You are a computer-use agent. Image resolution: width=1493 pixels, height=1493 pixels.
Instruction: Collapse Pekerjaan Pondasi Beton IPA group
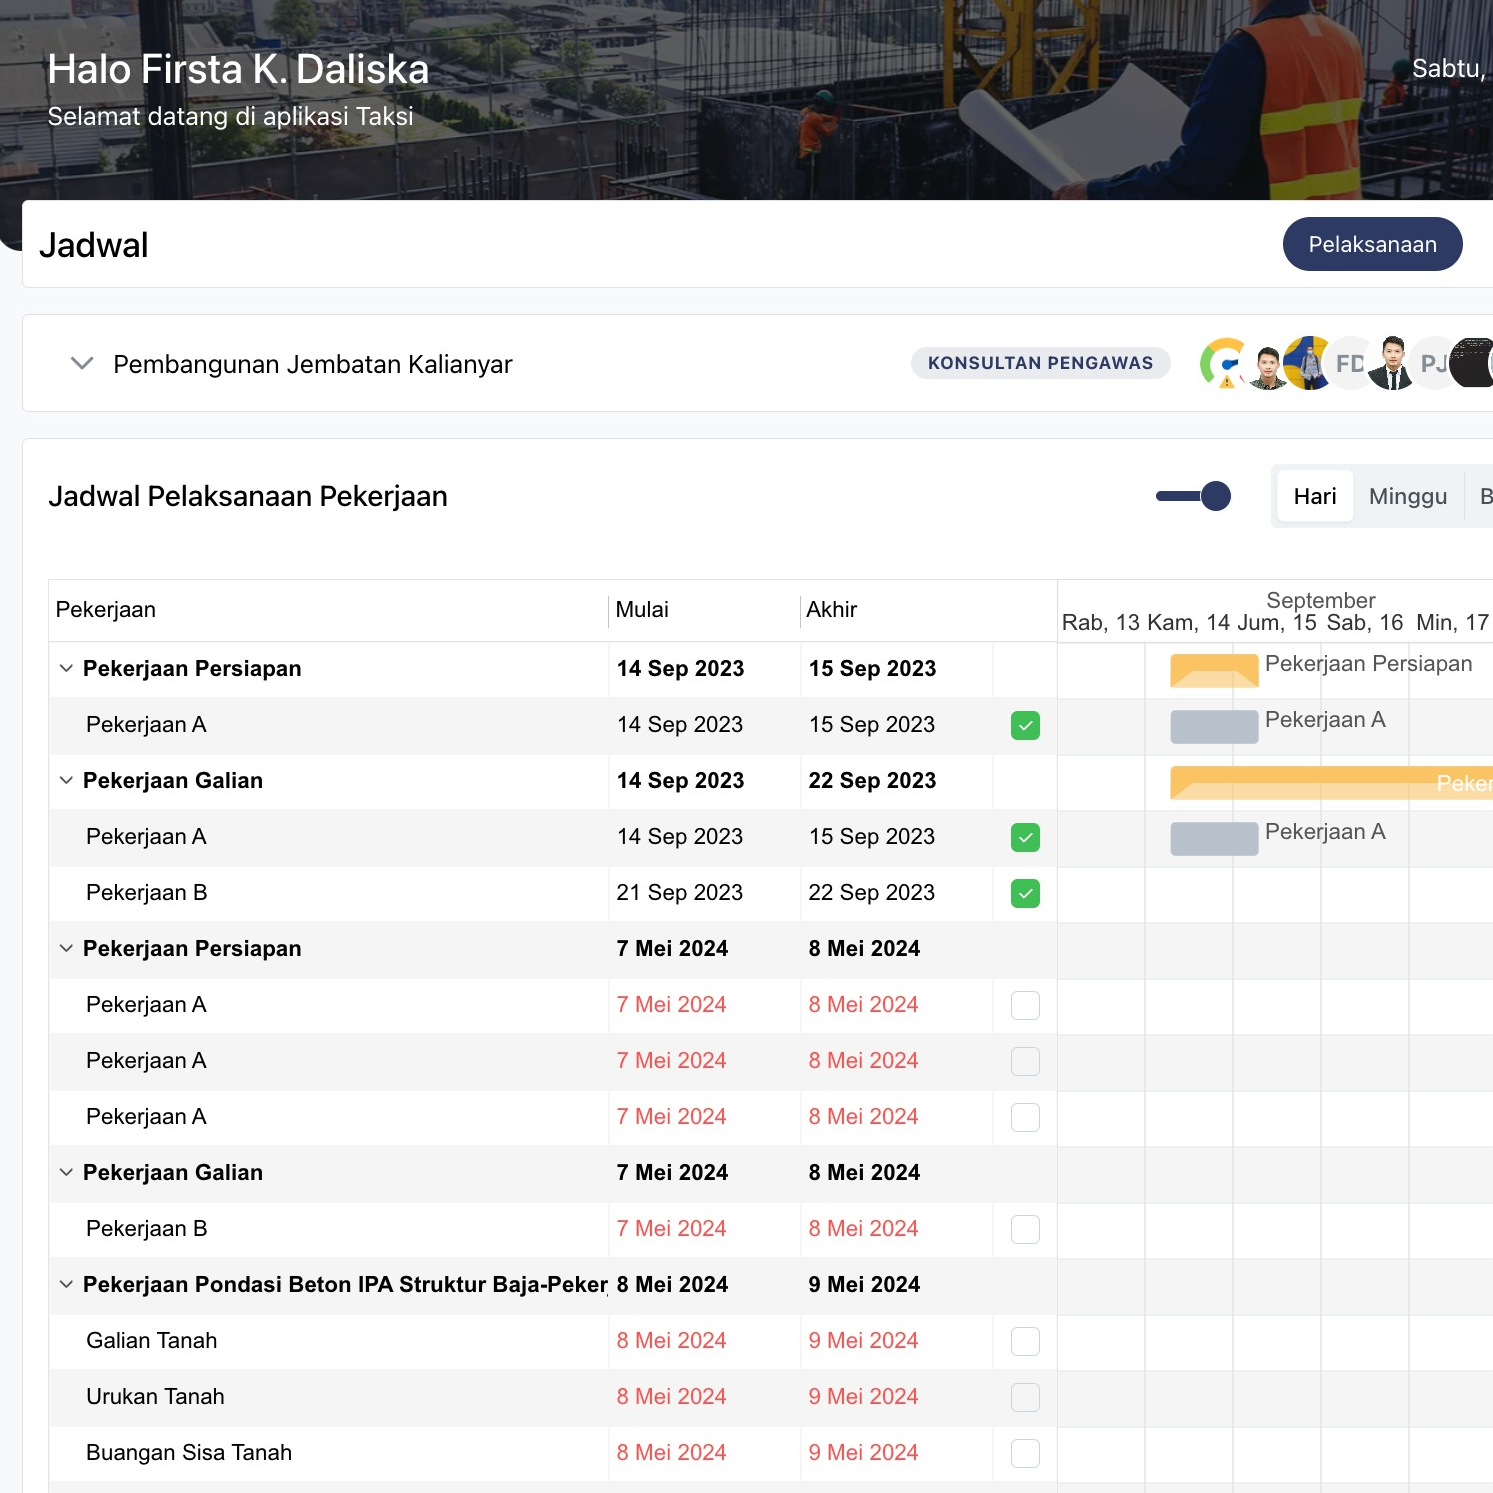(66, 1285)
